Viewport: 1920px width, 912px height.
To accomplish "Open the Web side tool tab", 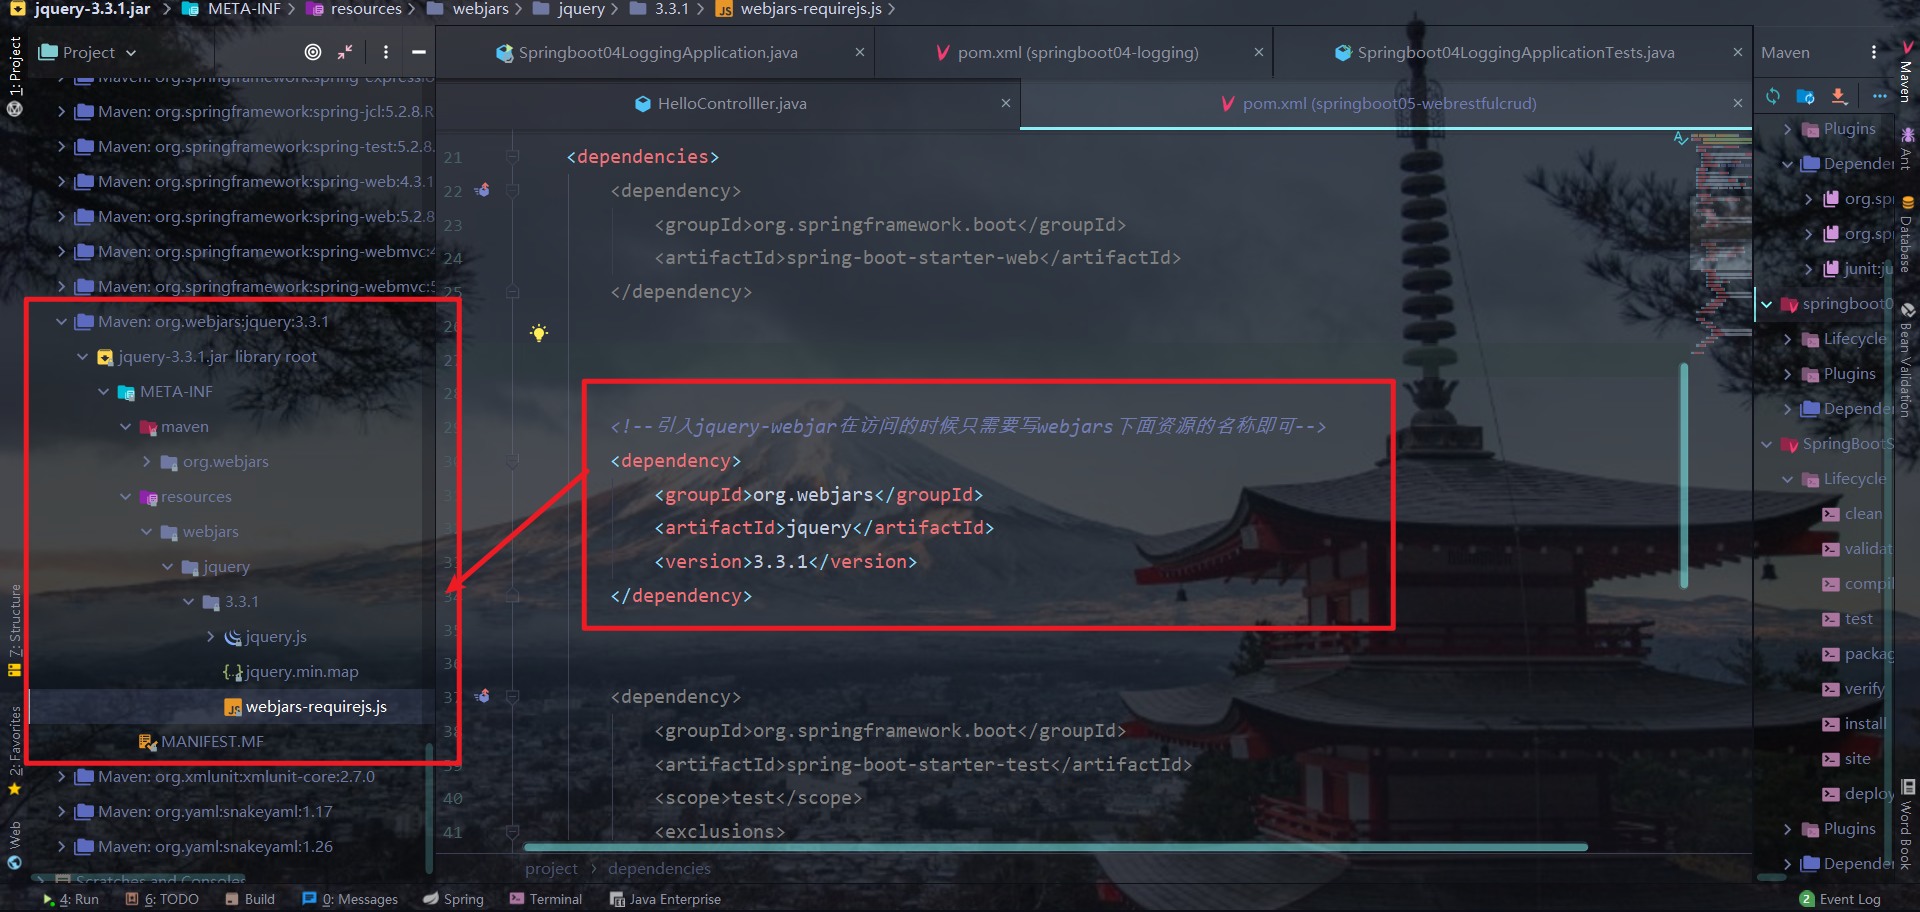I will click(15, 845).
